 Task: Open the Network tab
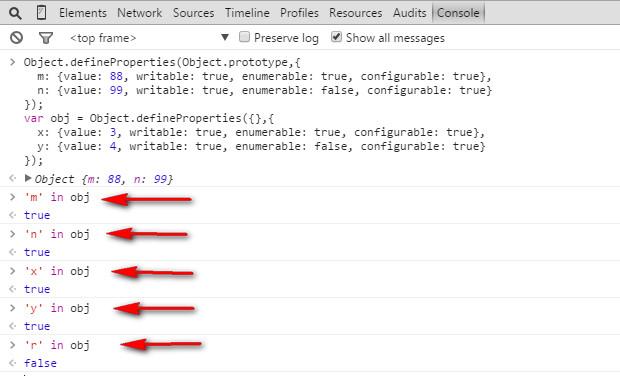140,13
